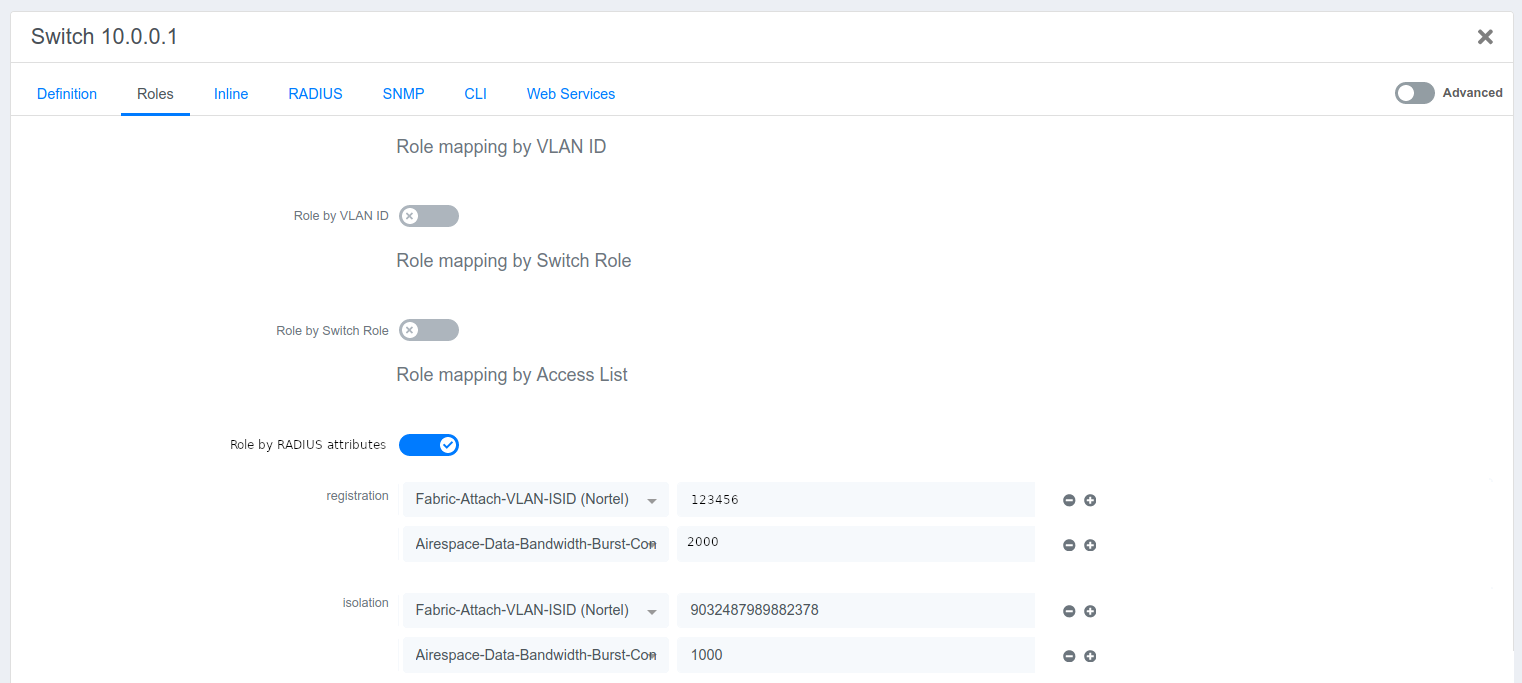Add row after isolation Airespace-Data-Bandwidth with plus icon
Viewport: 1522px width, 683px height.
click(x=1090, y=656)
